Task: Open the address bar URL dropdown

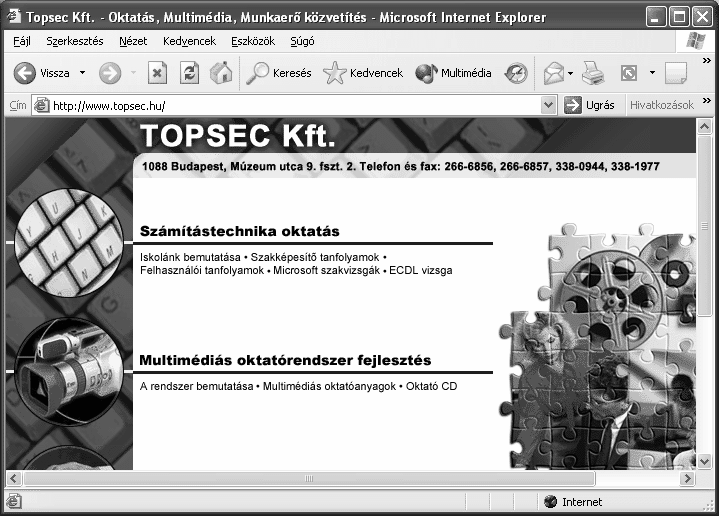Action: pyautogui.click(x=548, y=105)
